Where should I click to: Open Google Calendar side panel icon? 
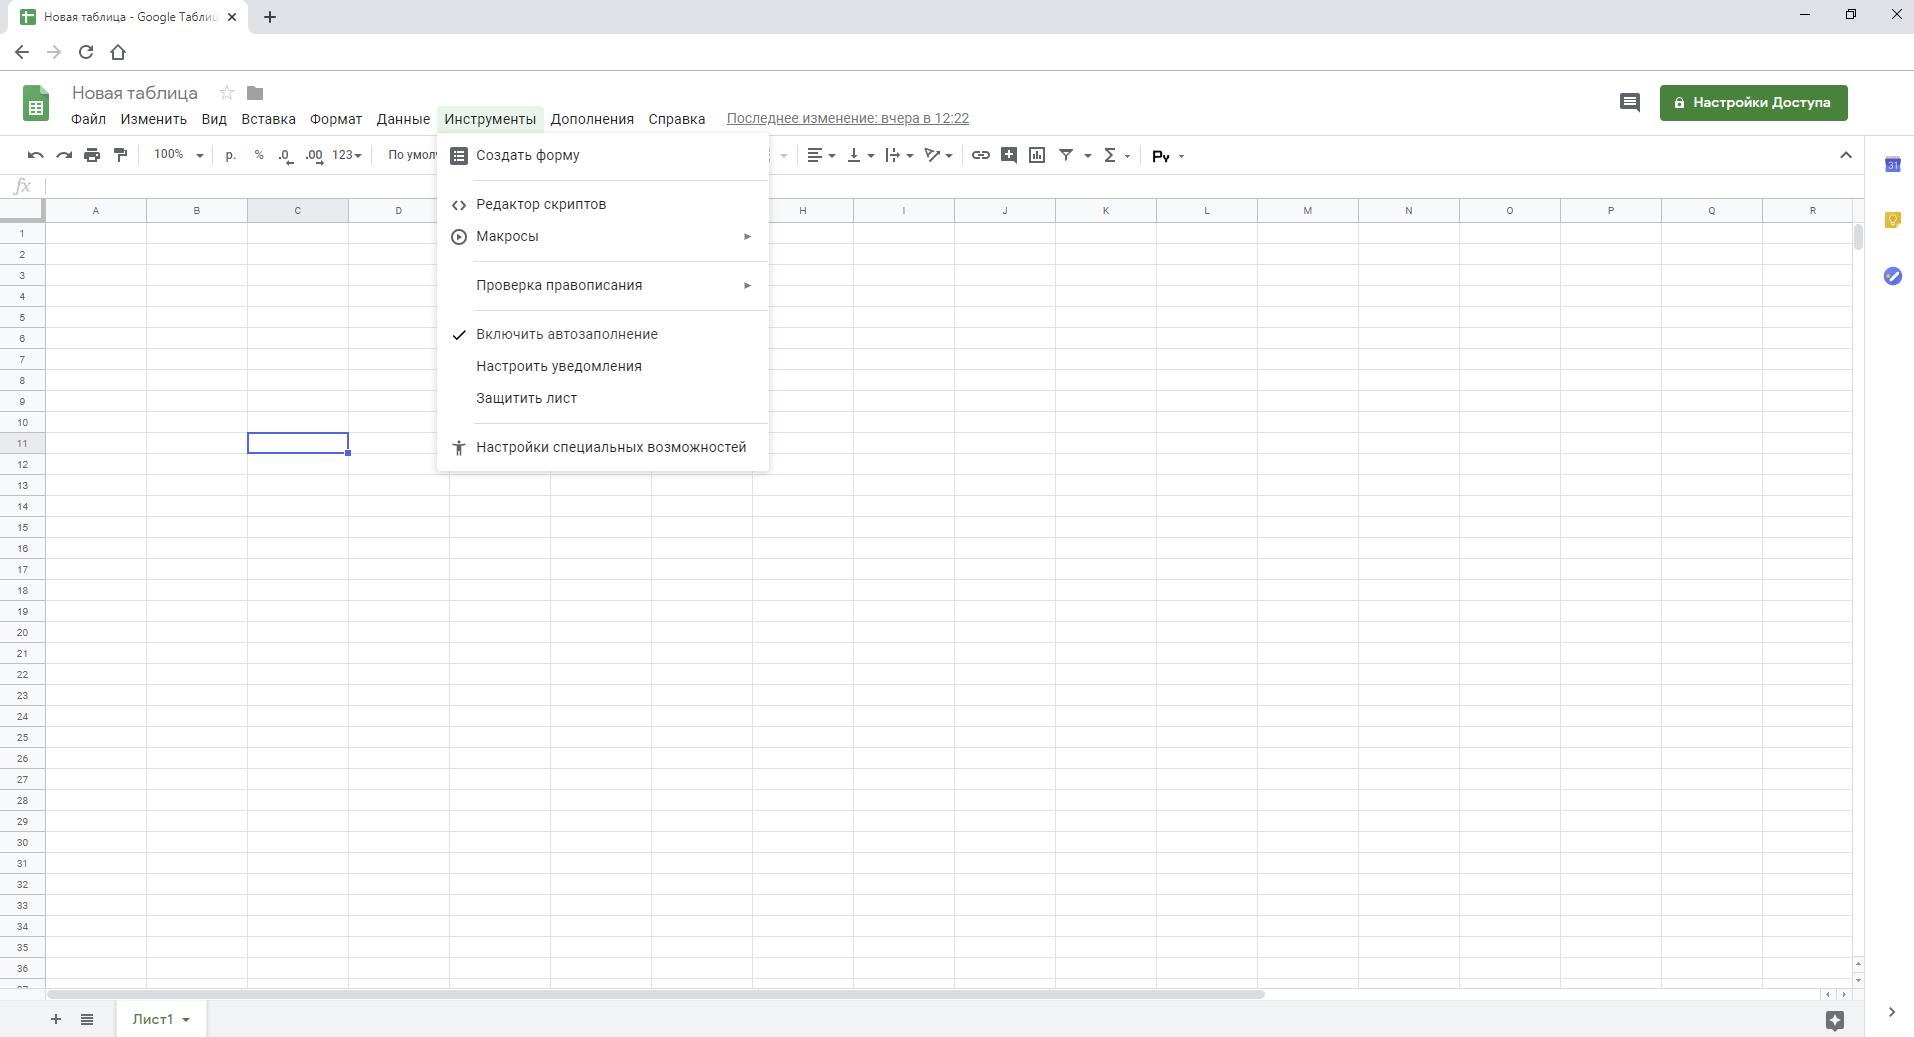(x=1892, y=165)
